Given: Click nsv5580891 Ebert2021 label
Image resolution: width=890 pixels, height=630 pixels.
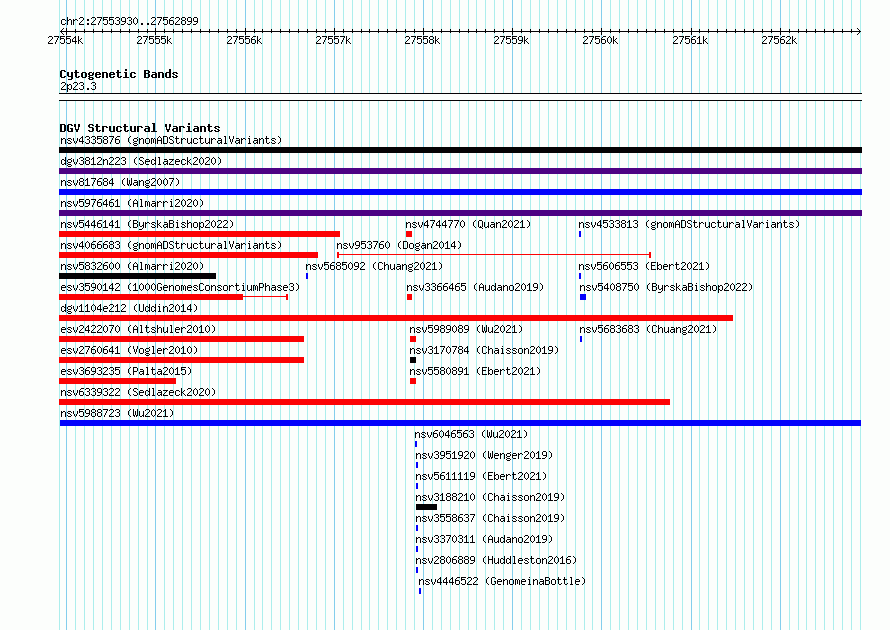Looking at the screenshot, I should point(475,371).
